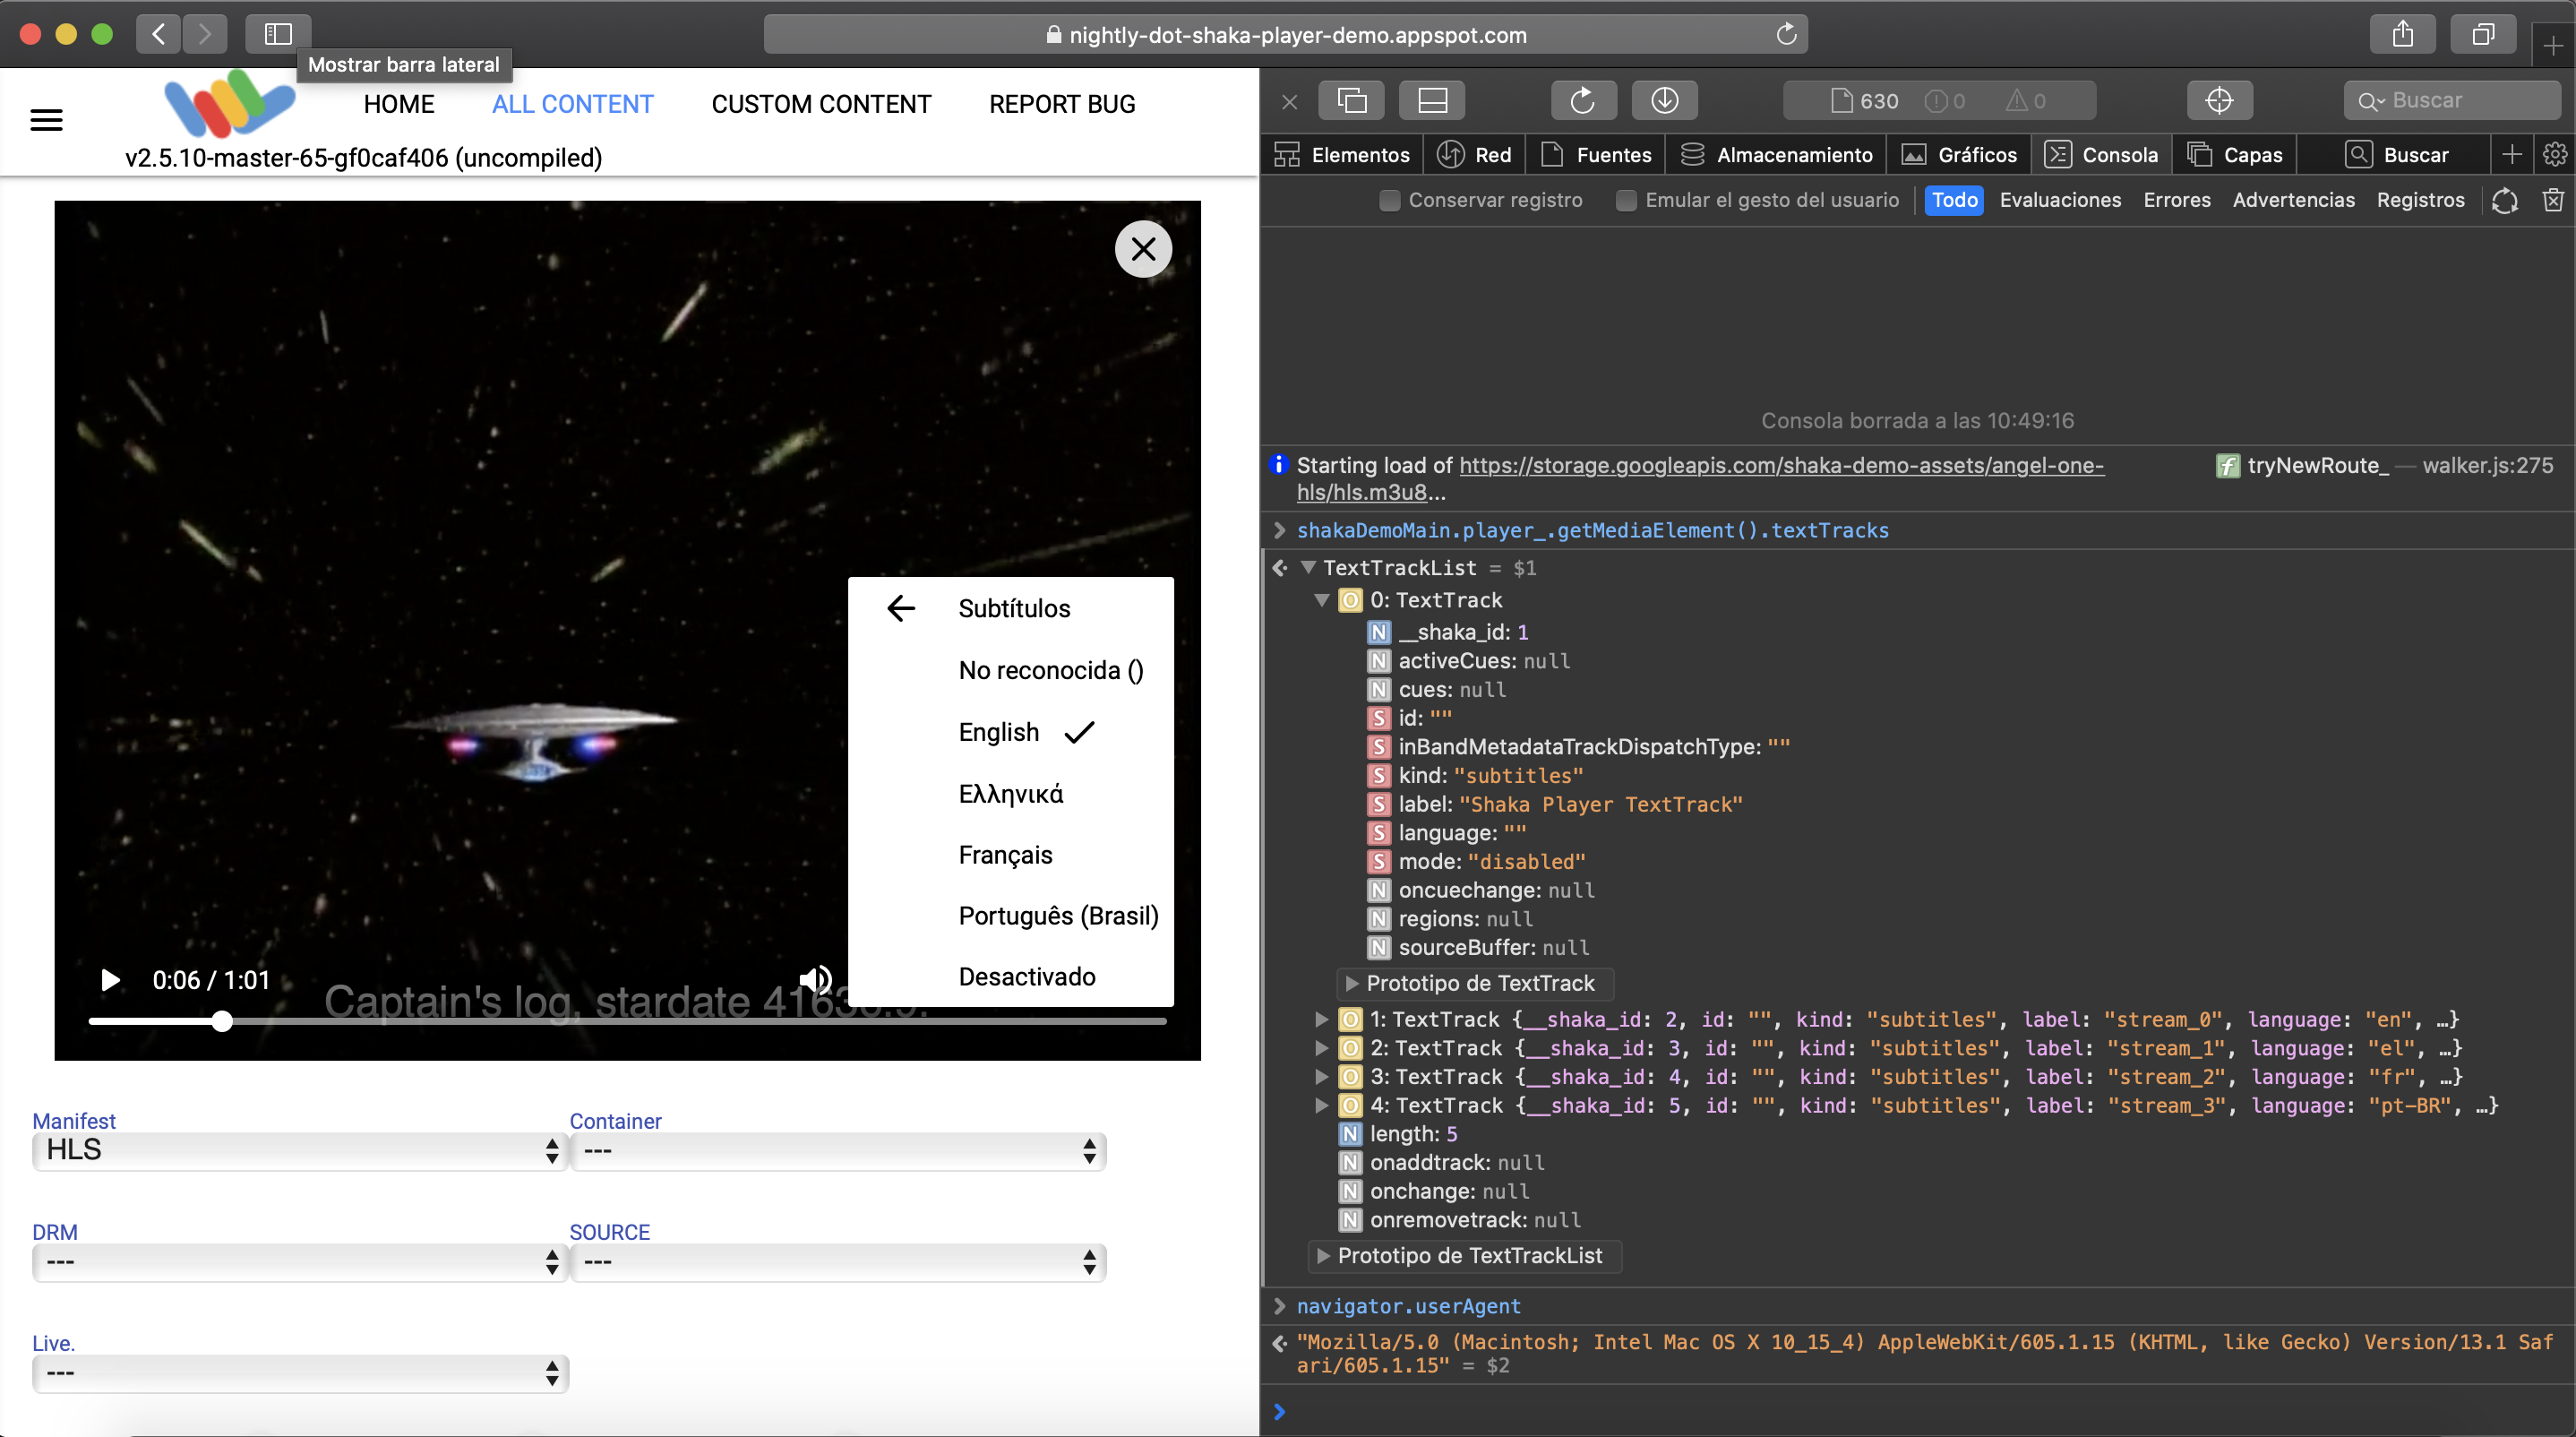Reload the page from the inspector toolbar

click(1583, 100)
